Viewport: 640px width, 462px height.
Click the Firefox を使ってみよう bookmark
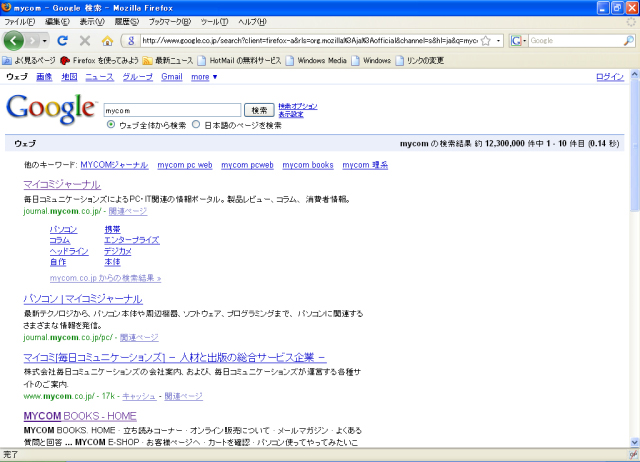(x=99, y=60)
